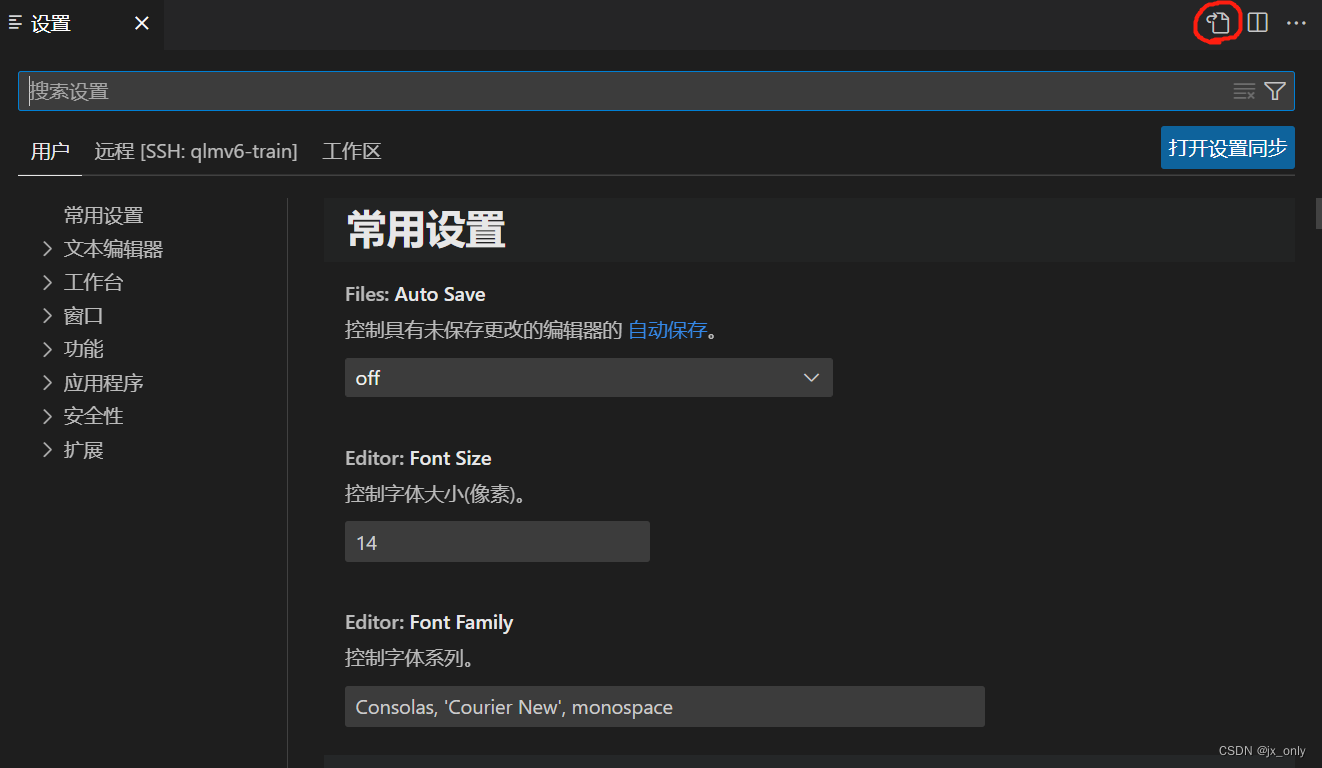This screenshot has width=1322, height=768.
Task: Click the 安全性 tree label
Action: pyautogui.click(x=94, y=416)
